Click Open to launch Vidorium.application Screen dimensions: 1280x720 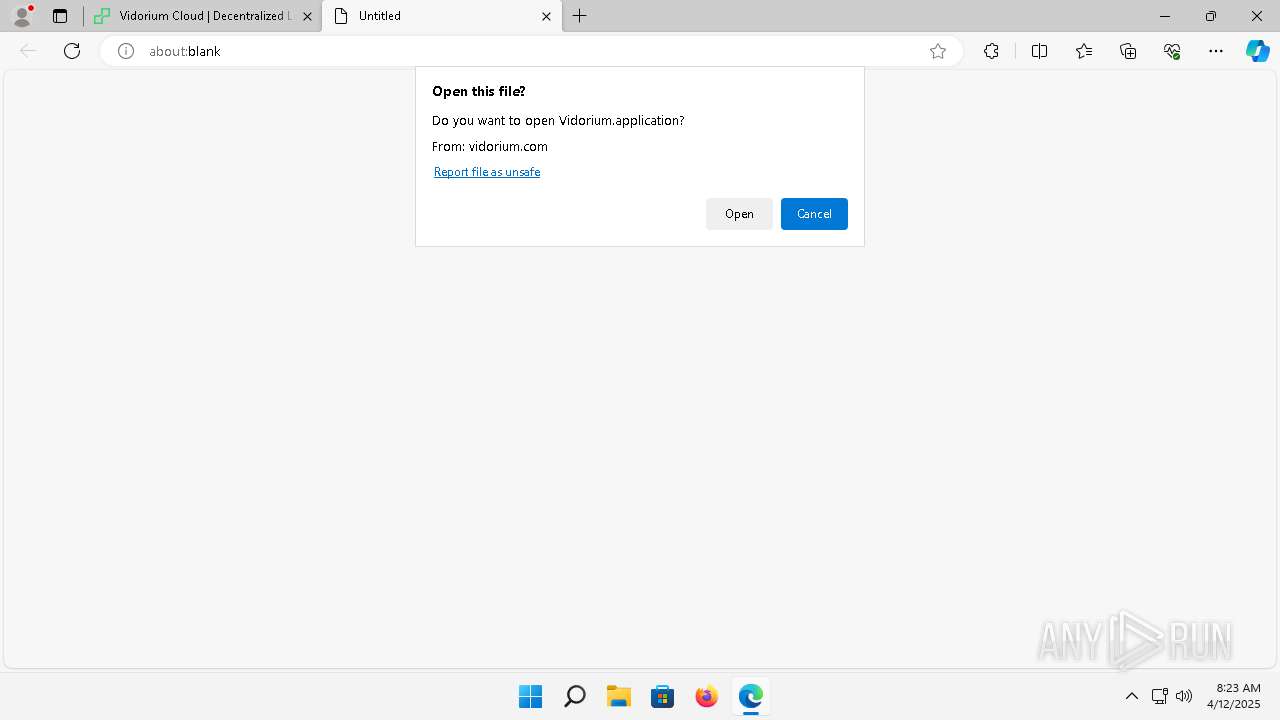739,214
